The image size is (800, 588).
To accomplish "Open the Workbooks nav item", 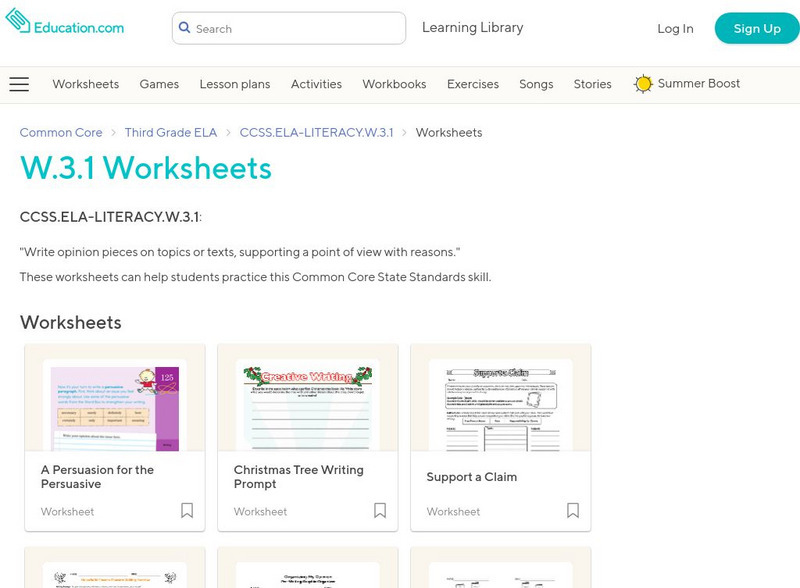I will tap(394, 84).
